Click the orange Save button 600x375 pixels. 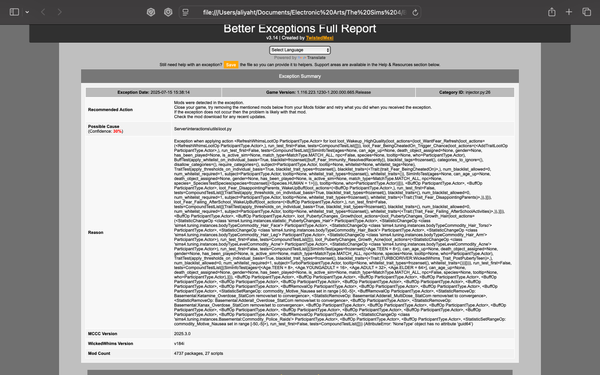click(x=231, y=65)
